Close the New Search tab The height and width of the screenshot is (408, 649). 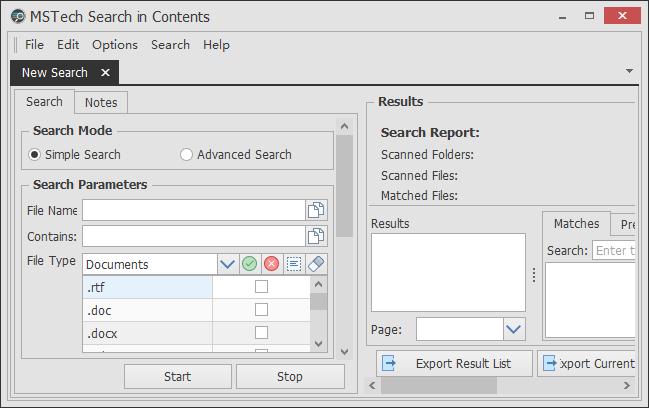pyautogui.click(x=106, y=73)
